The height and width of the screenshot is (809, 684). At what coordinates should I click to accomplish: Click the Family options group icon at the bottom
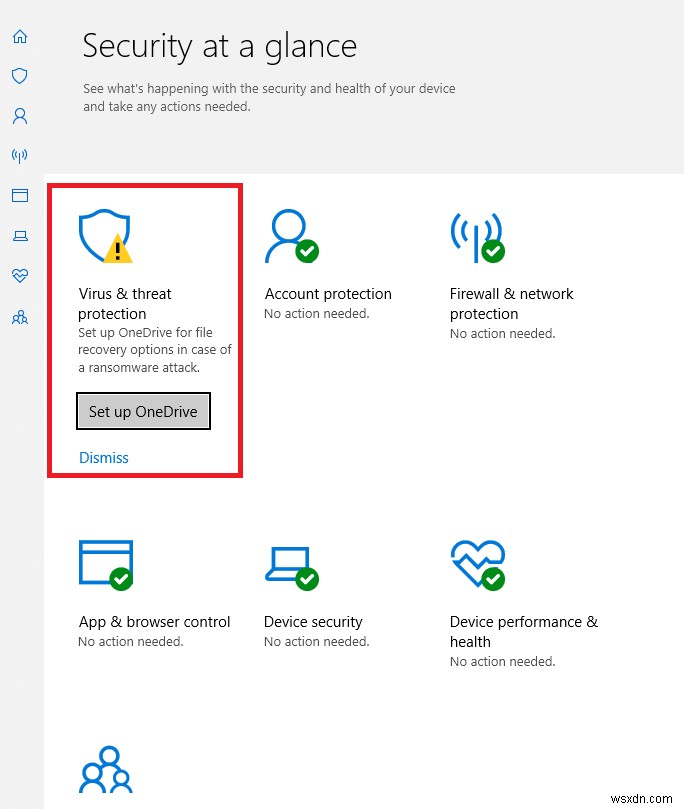coord(105,770)
